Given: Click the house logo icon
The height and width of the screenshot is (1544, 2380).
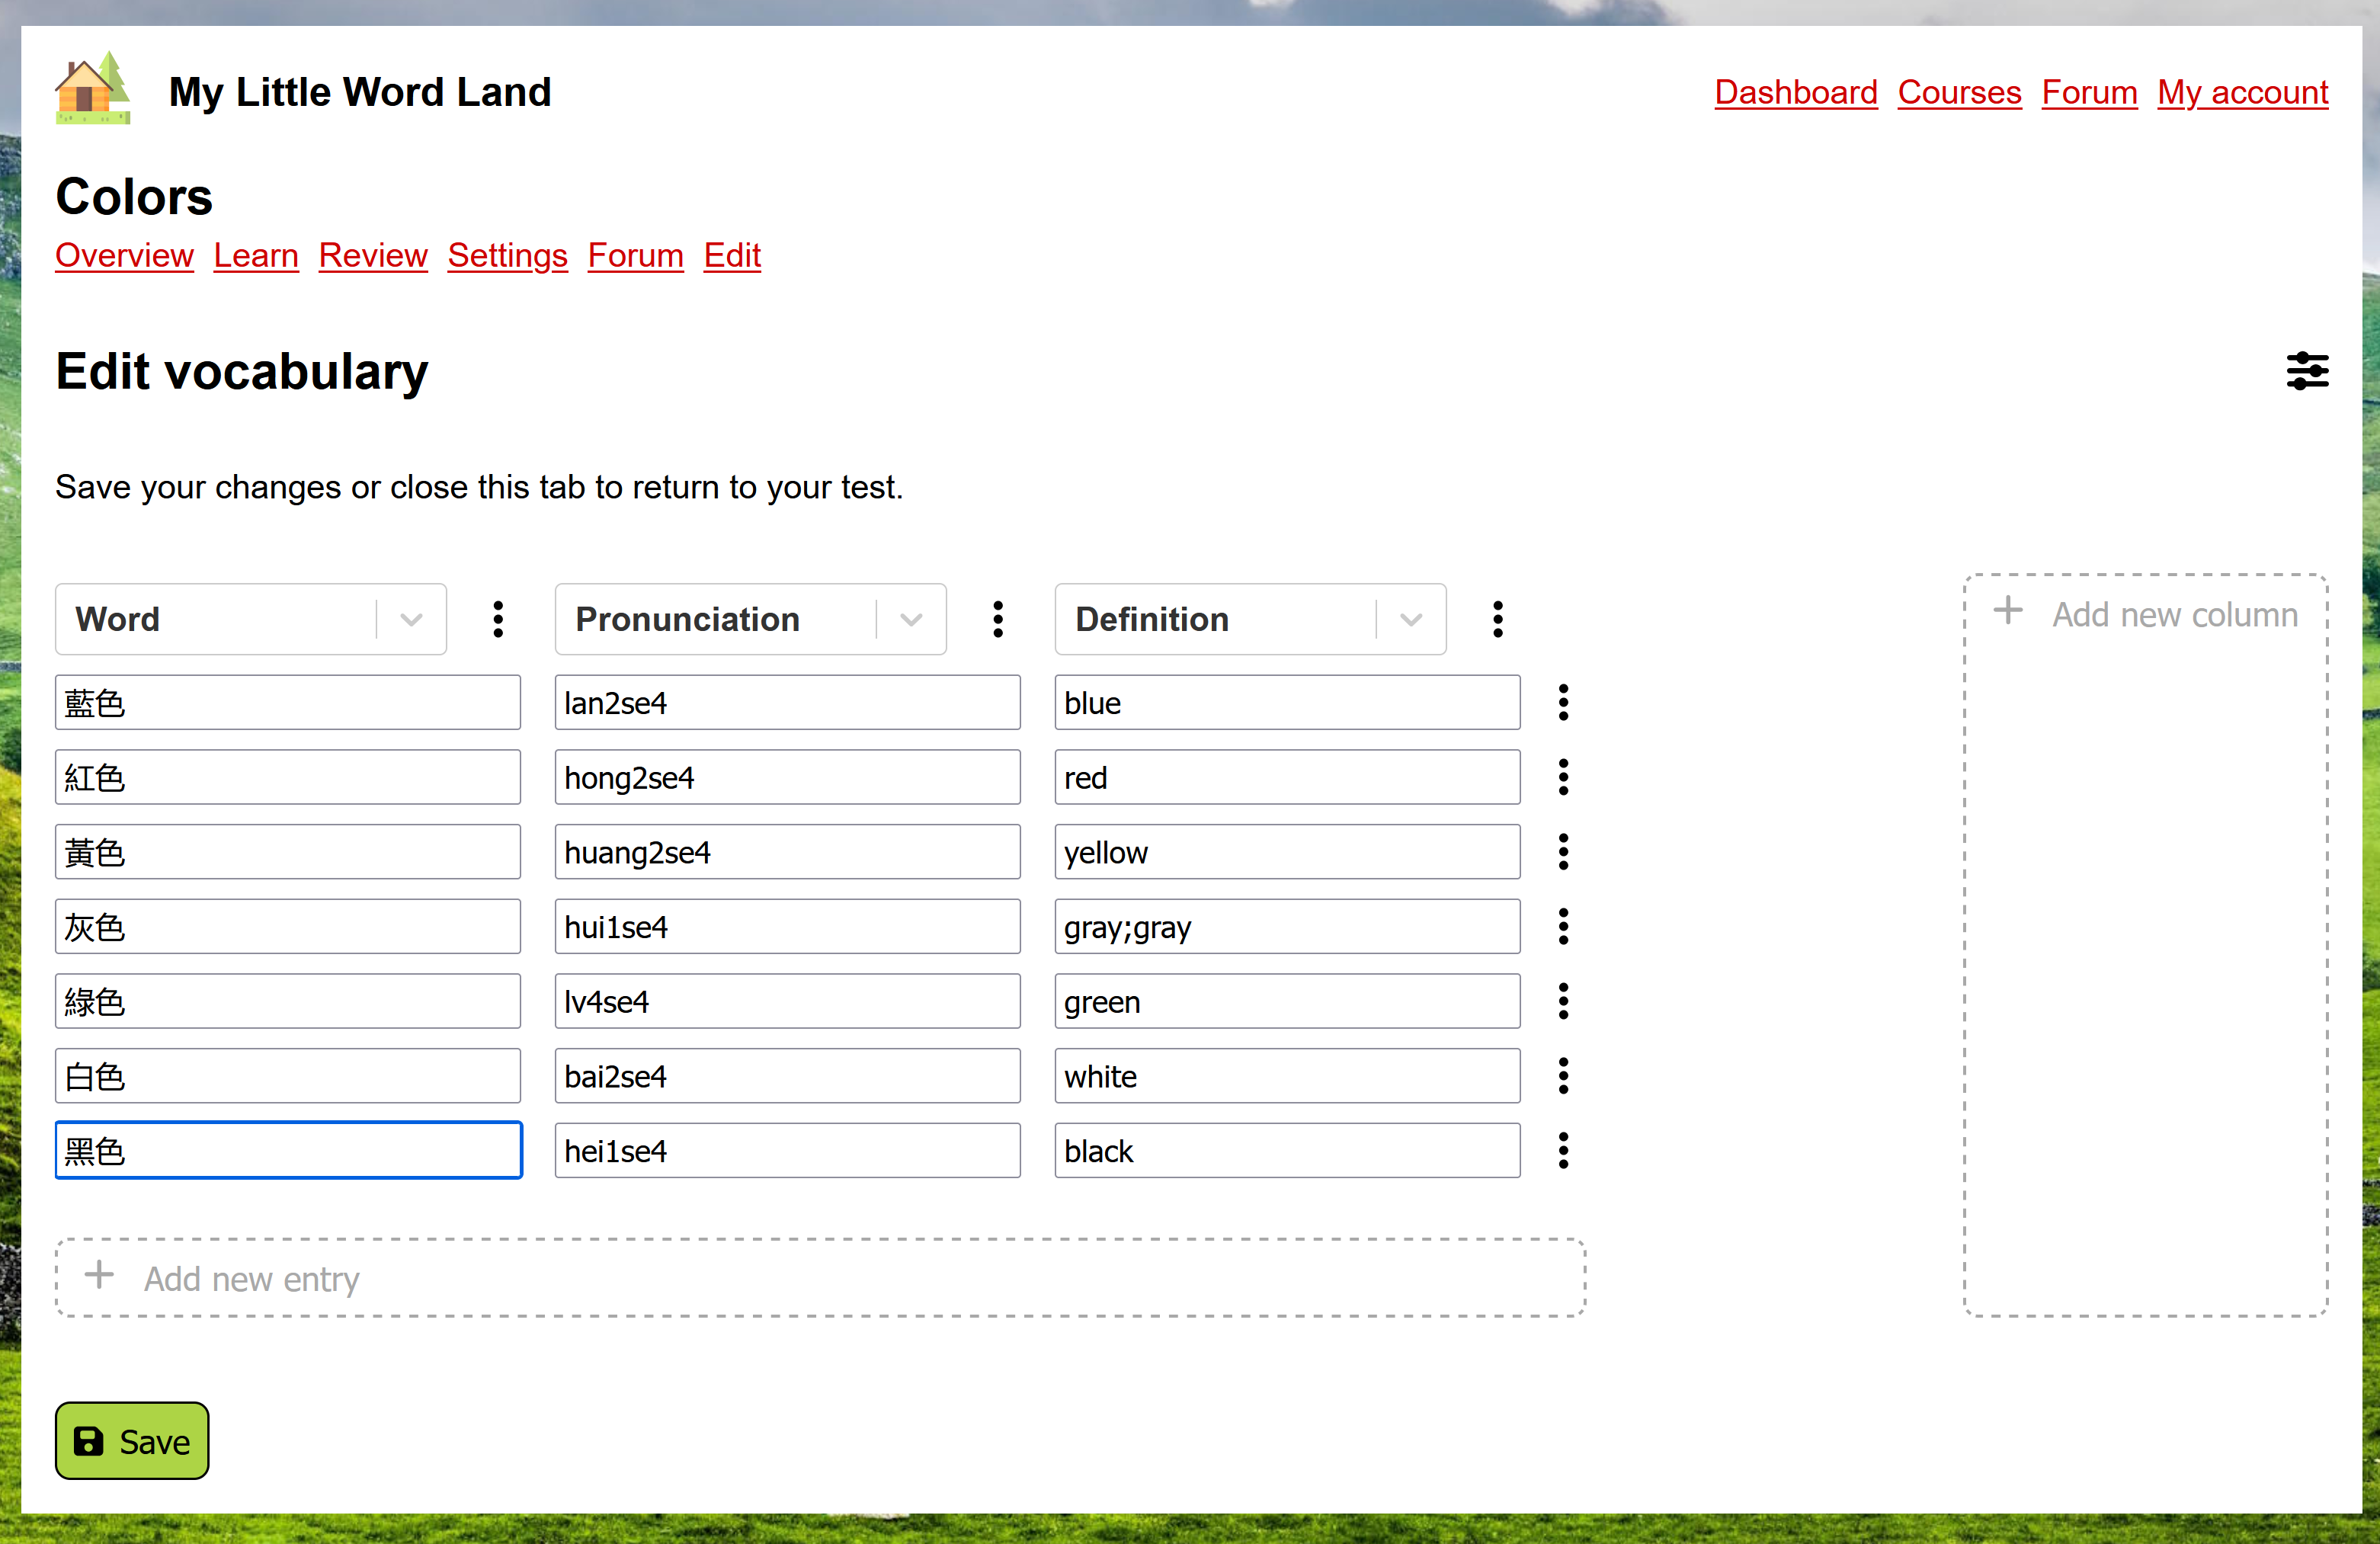Looking at the screenshot, I should point(93,89).
